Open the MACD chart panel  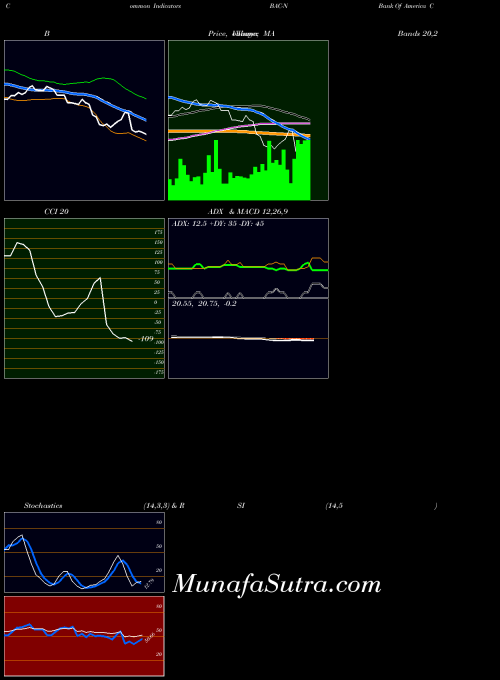(248, 338)
